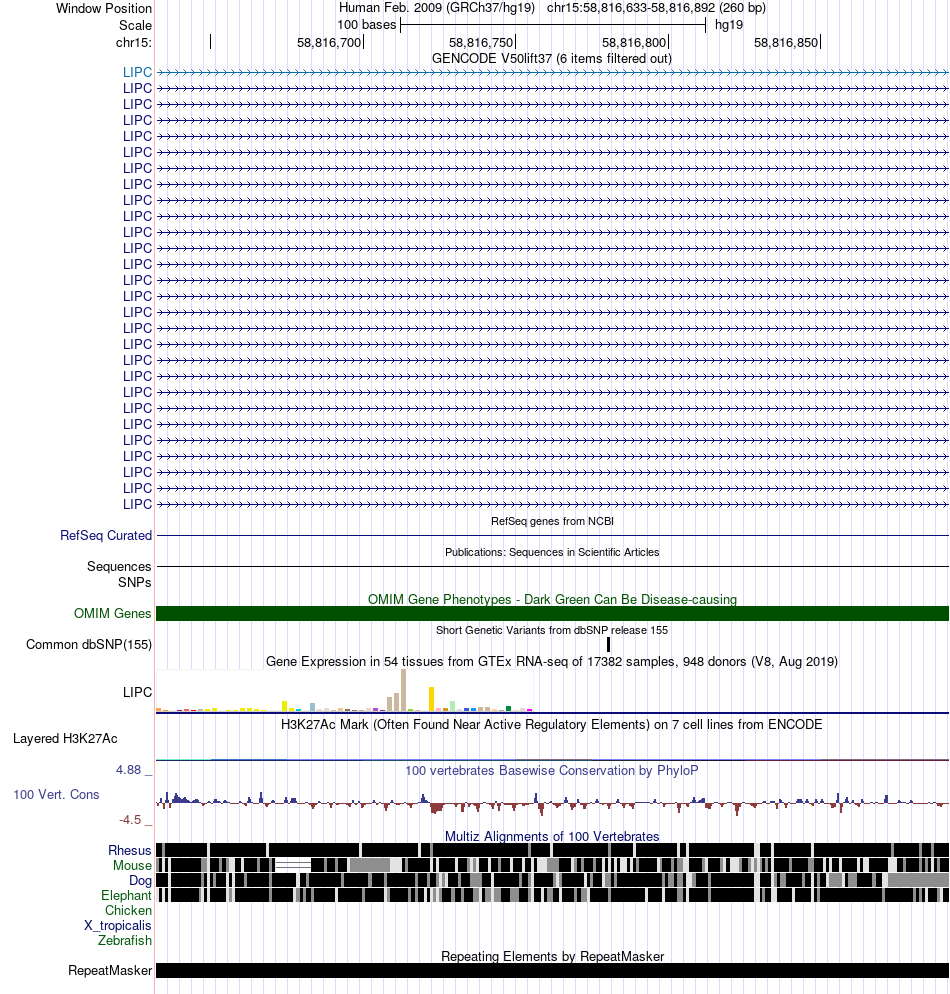Click the 'hg19' label next to scale bar
This screenshot has width=950, height=994.
click(729, 25)
